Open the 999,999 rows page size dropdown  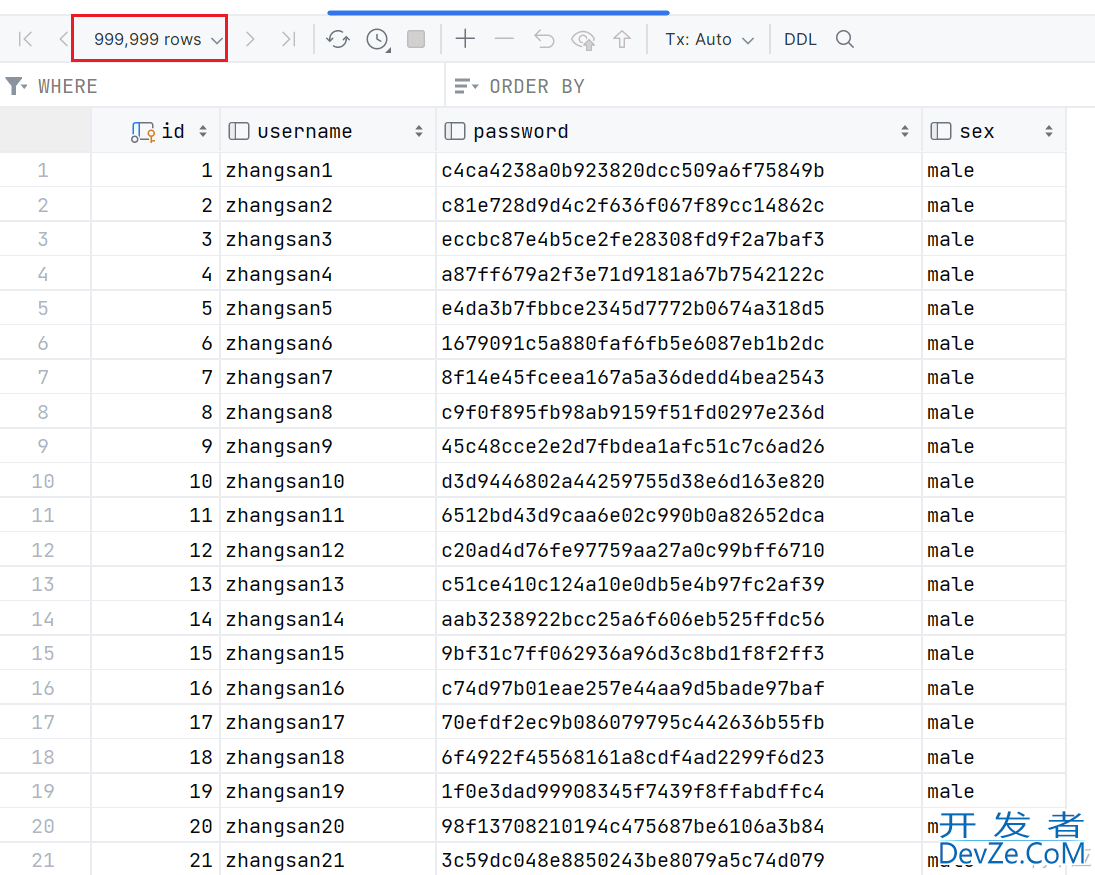(158, 39)
